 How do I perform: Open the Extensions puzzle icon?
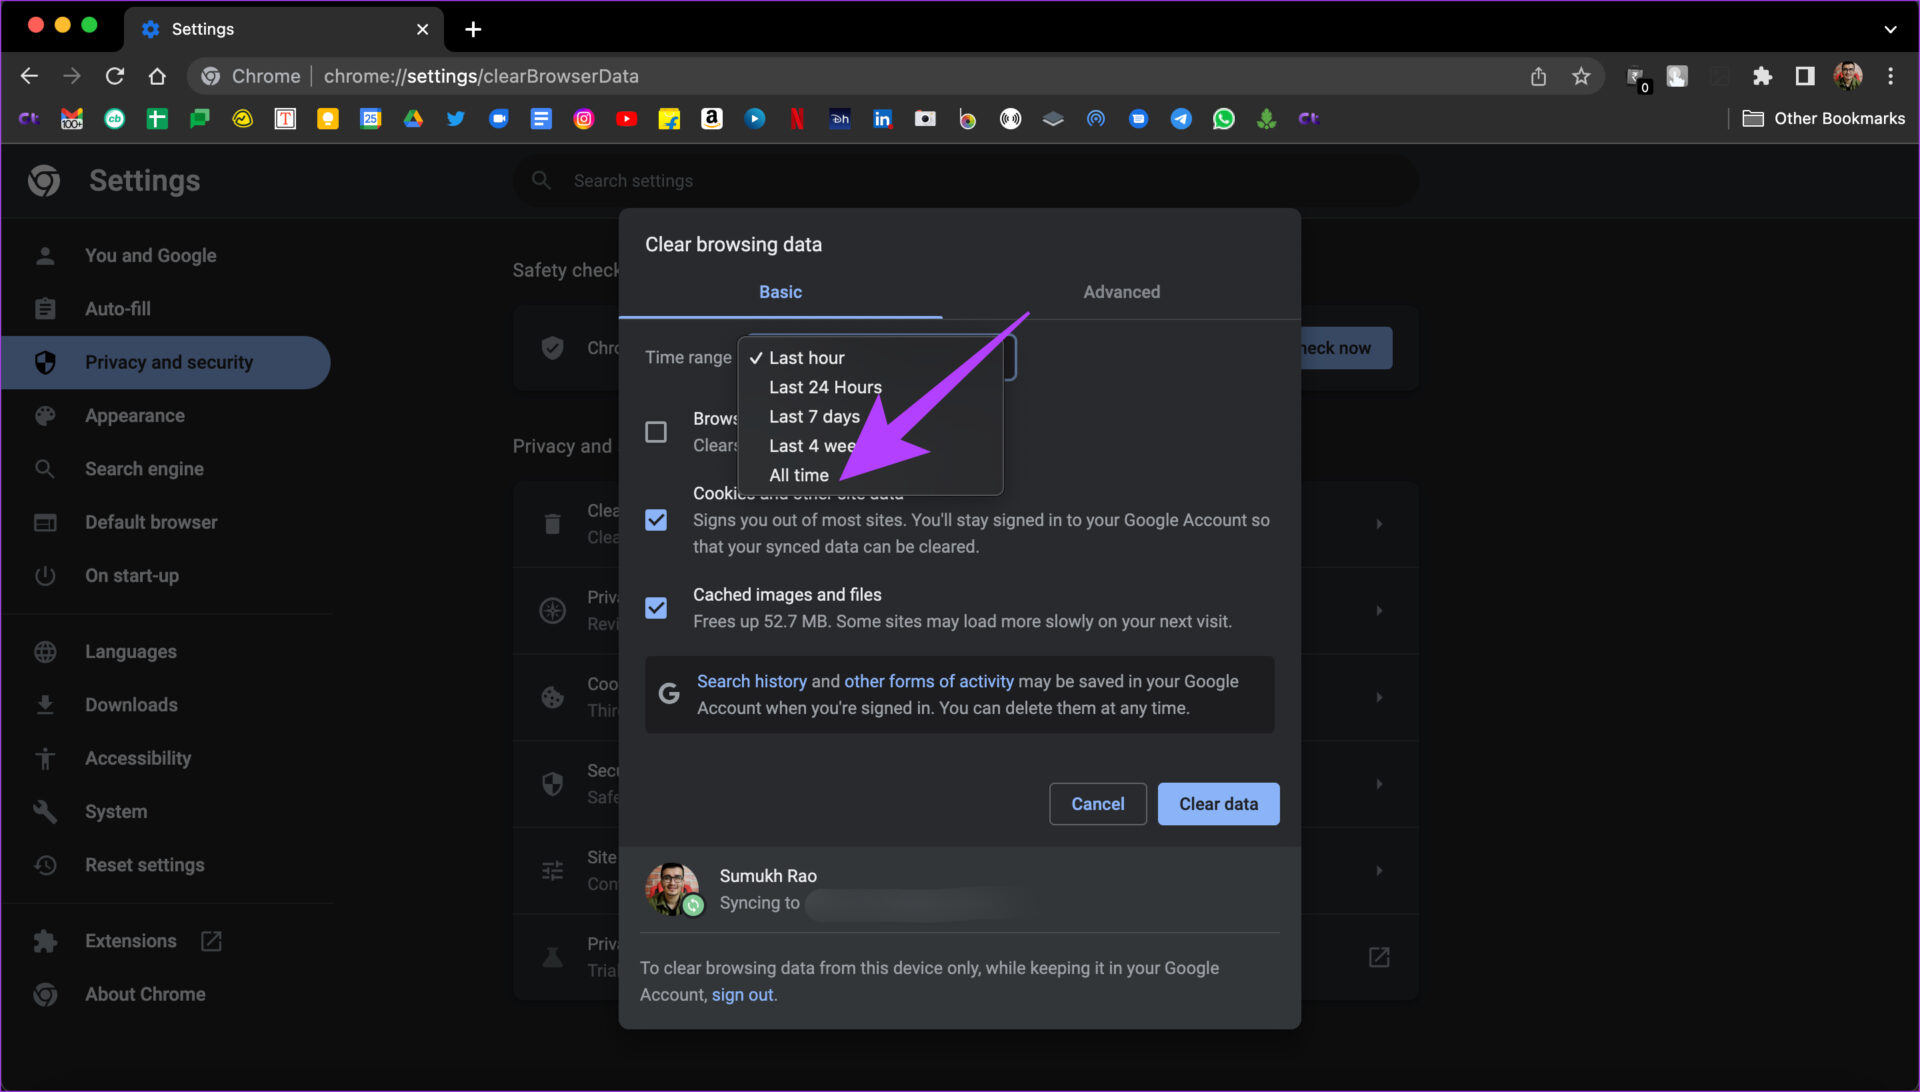(x=1762, y=76)
